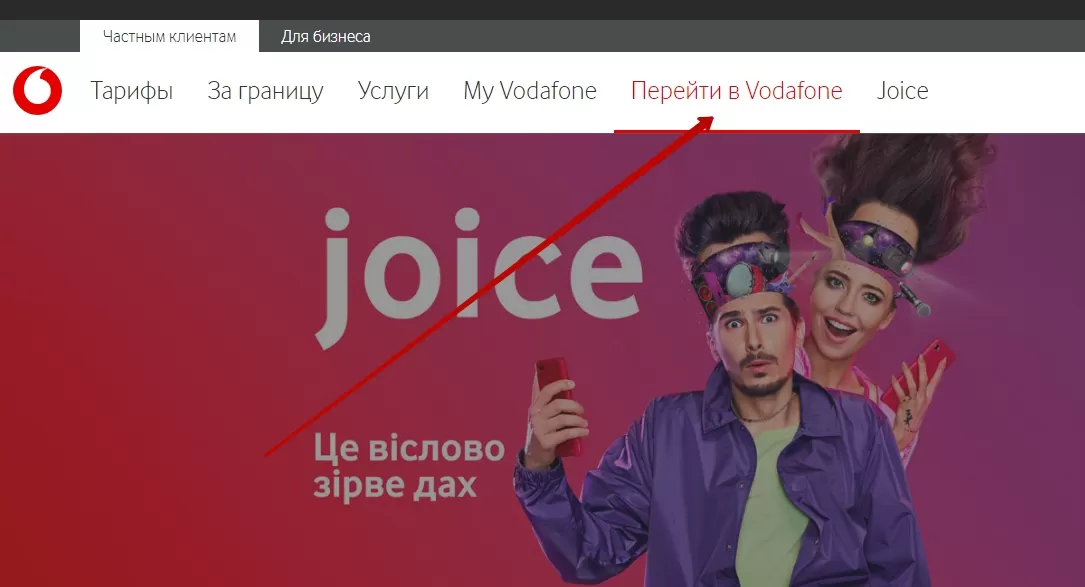Select Перейти в Vodafone in navigation
The image size is (1085, 587).
point(736,91)
